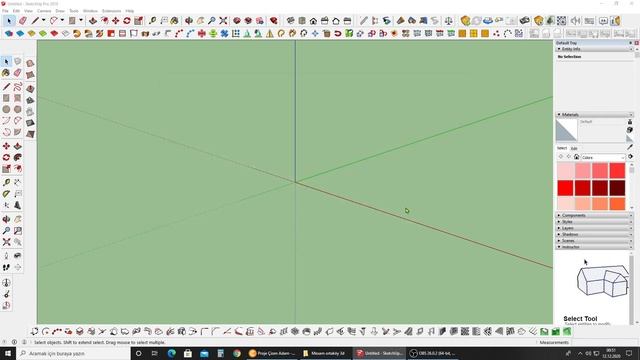Select the Walk footprints tool in left toolbar
The width and height of the screenshot is (640, 360).
[x=6, y=267]
